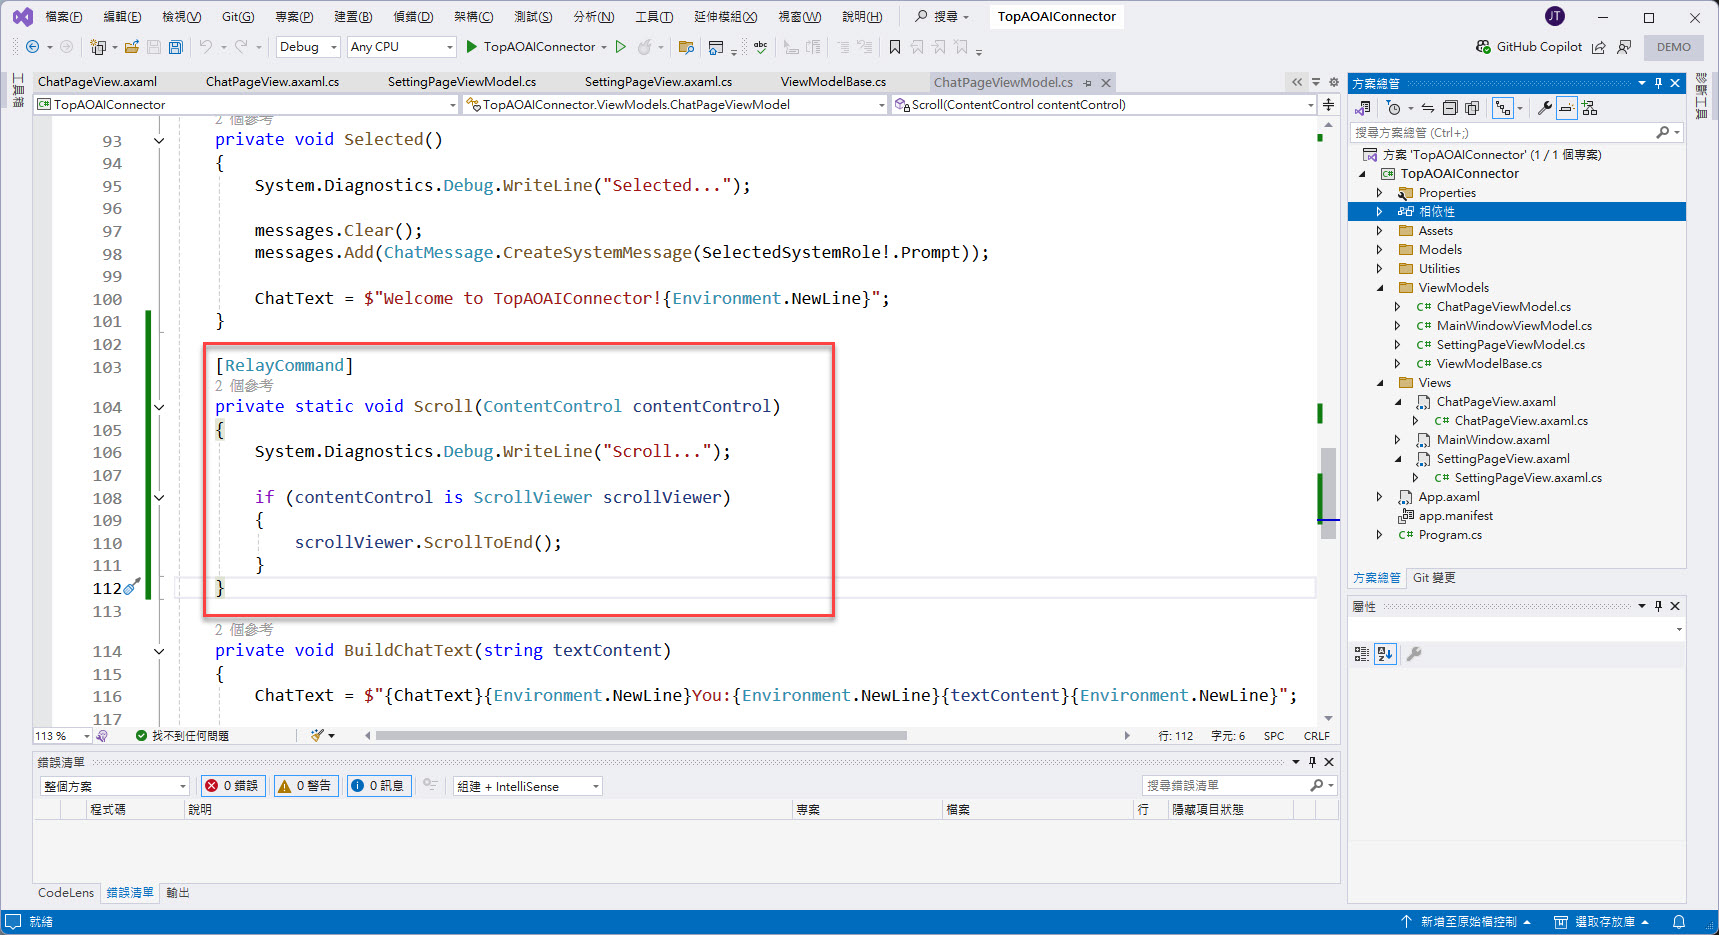Switch to the ChatPageView.axaml tab
Viewport: 1719px width, 935px height.
[x=97, y=82]
